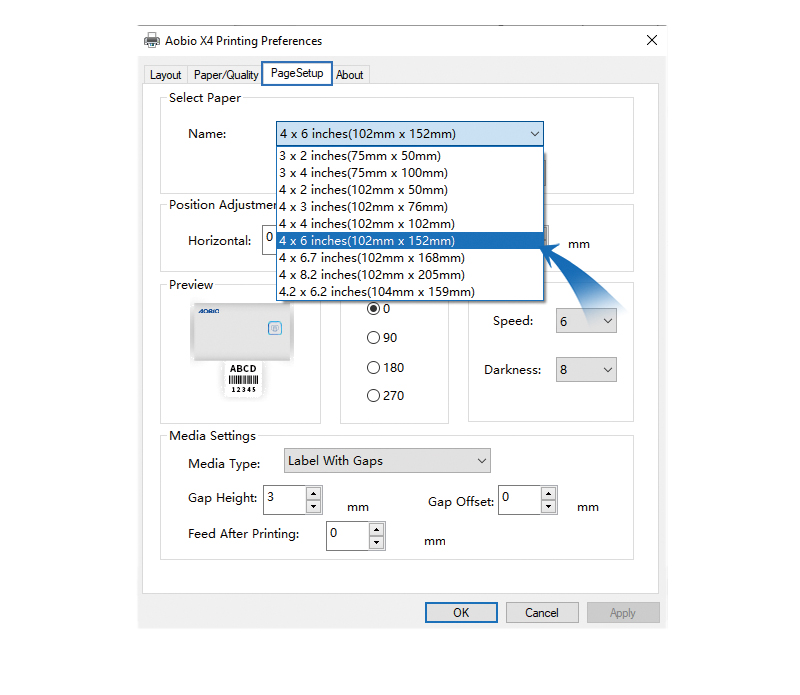Decrease Gap Height with down arrow
This screenshot has width=800, height=695.
click(x=313, y=507)
